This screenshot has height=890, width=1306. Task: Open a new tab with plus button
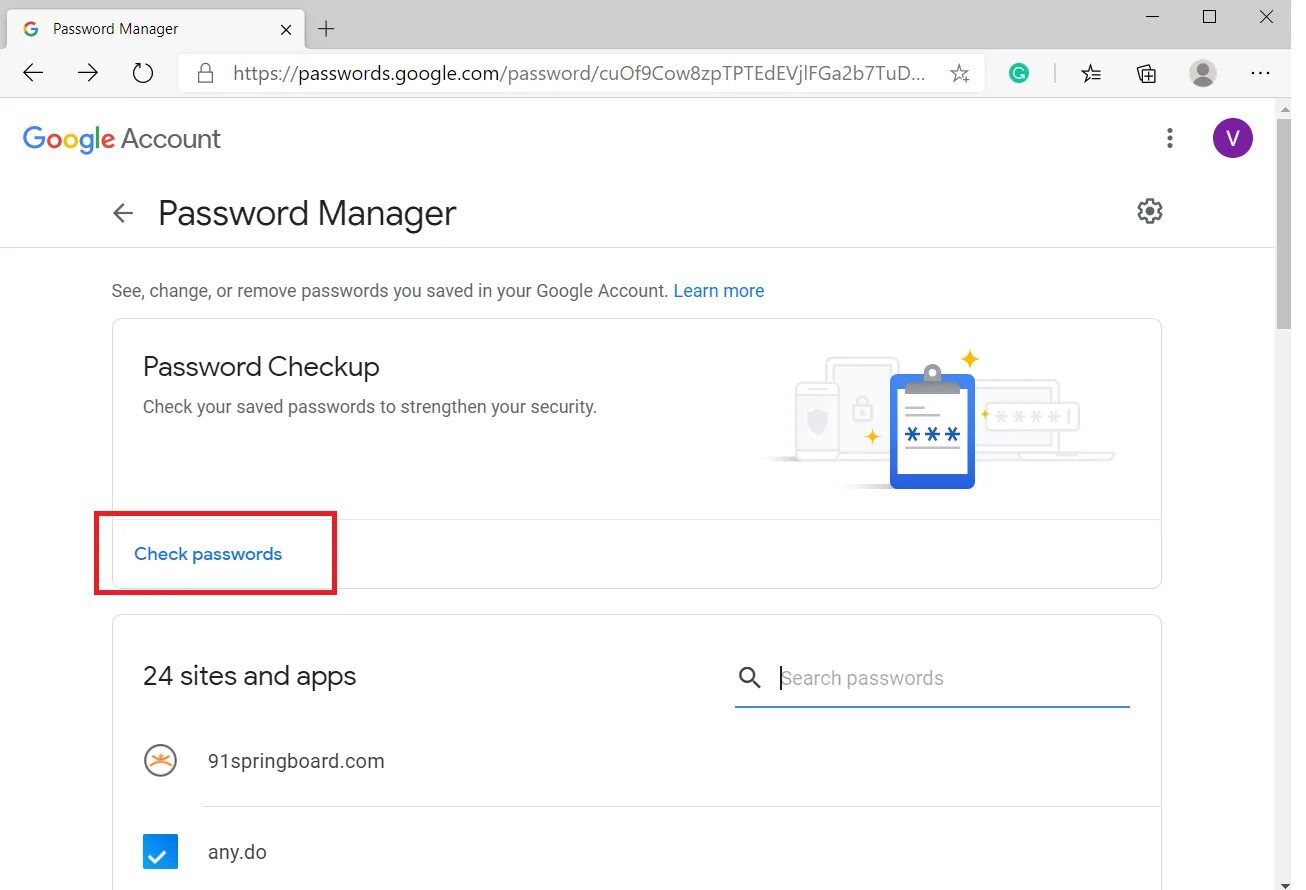tap(326, 29)
